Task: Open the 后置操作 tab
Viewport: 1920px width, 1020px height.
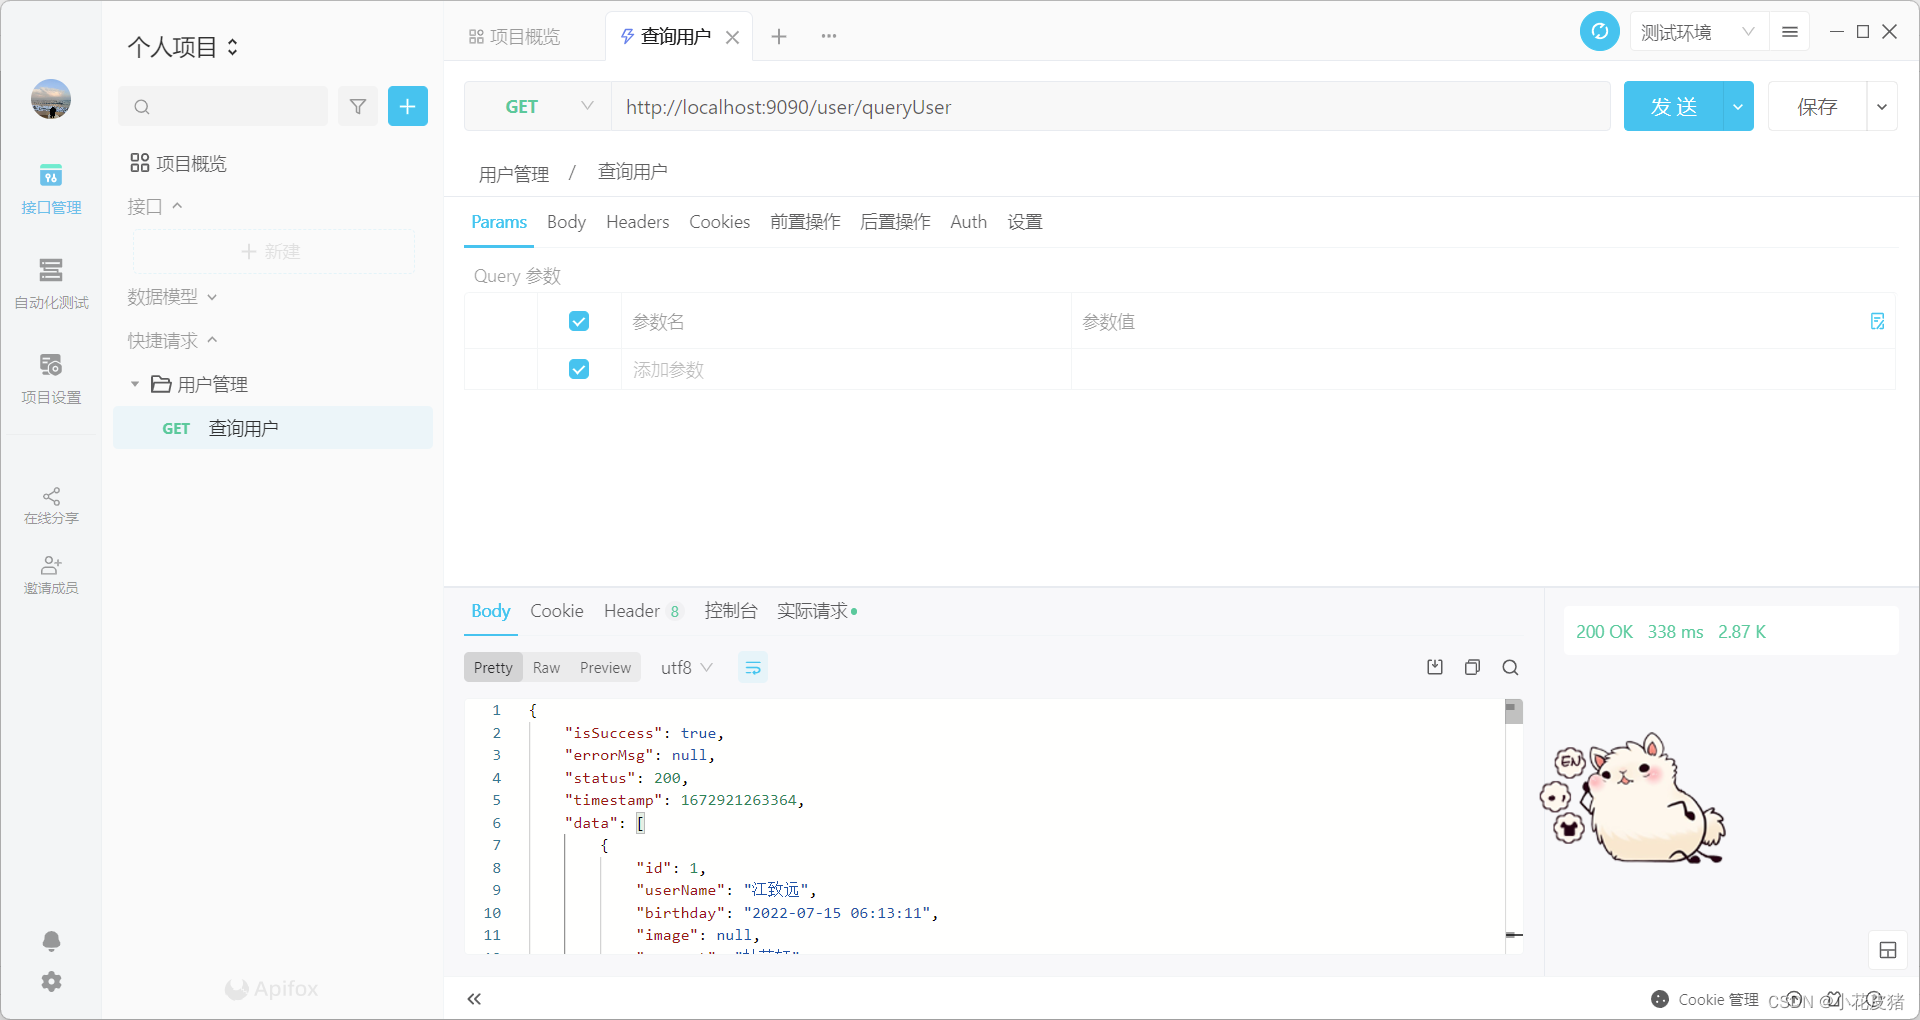Action: [x=895, y=222]
